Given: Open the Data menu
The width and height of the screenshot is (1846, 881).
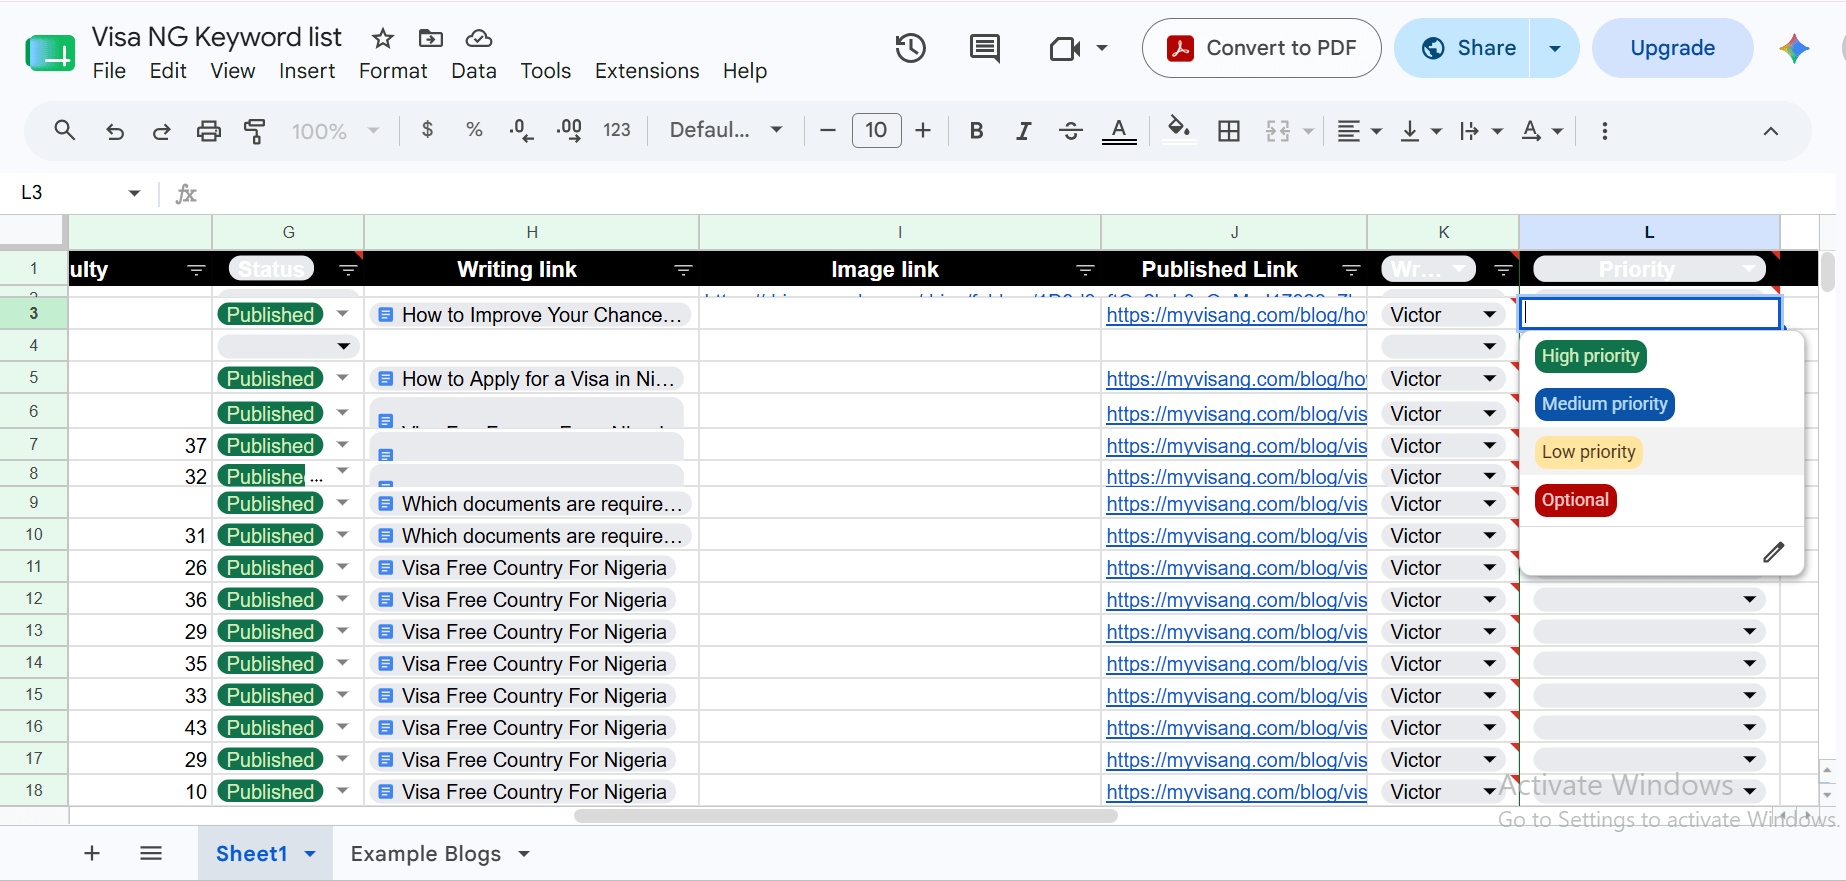Looking at the screenshot, I should tap(474, 71).
